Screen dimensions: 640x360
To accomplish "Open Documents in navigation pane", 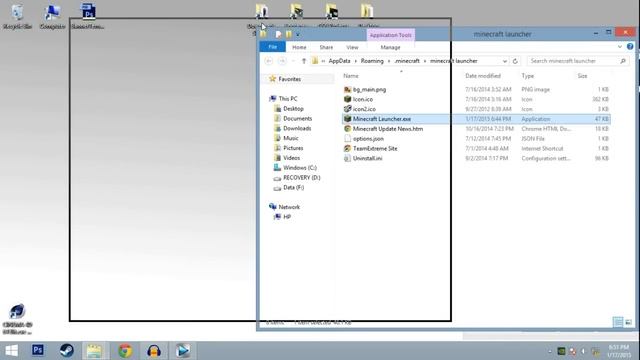I will click(297, 118).
